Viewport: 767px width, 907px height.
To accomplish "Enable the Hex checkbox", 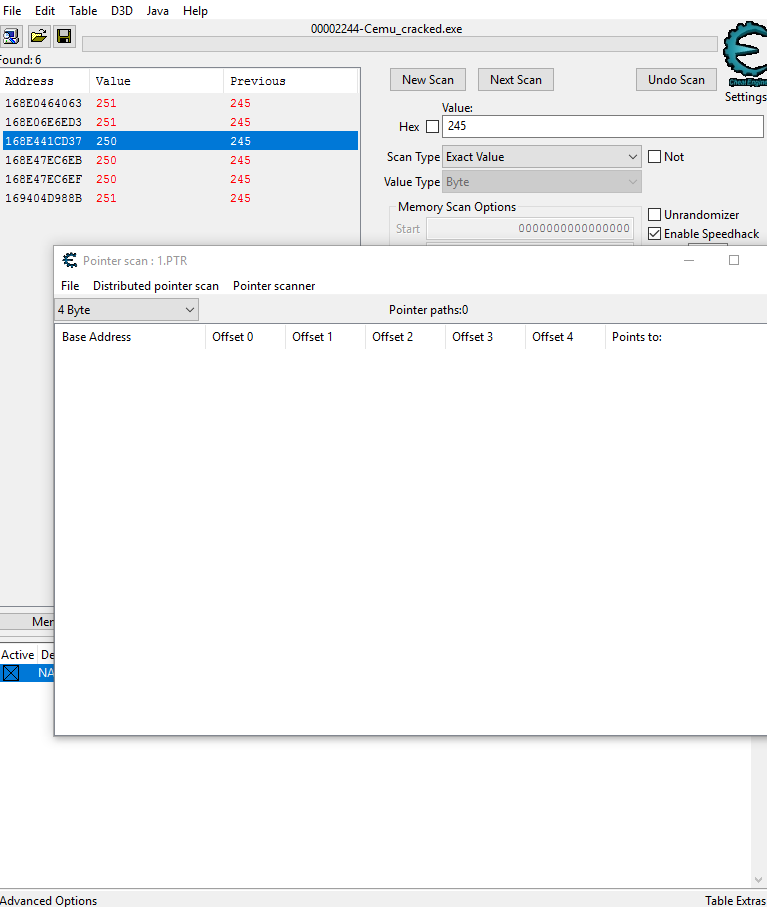I will [432, 127].
